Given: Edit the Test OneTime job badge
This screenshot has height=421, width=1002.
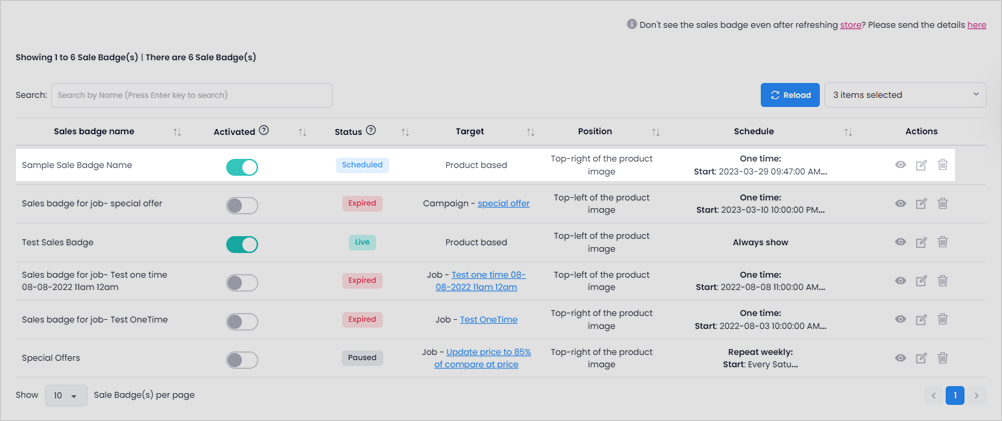Looking at the screenshot, I should (x=921, y=319).
